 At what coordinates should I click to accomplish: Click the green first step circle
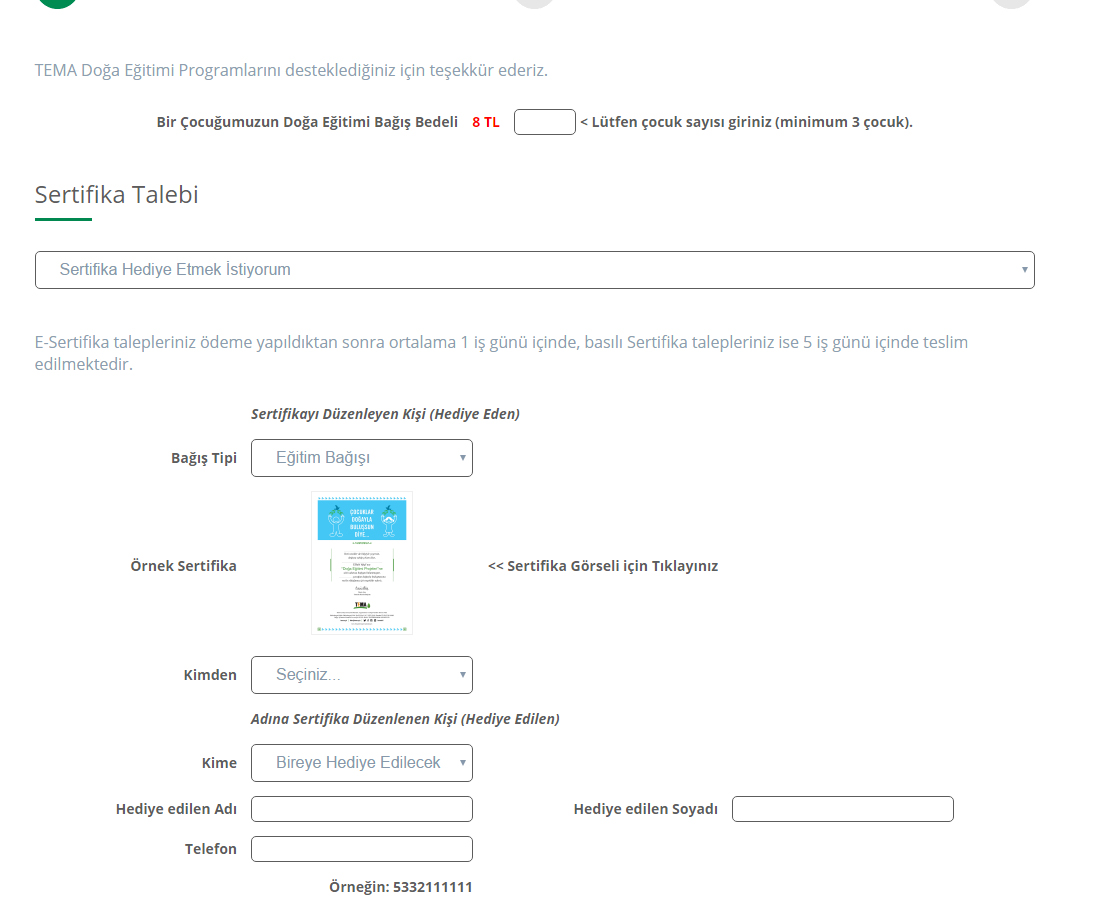coord(58,3)
